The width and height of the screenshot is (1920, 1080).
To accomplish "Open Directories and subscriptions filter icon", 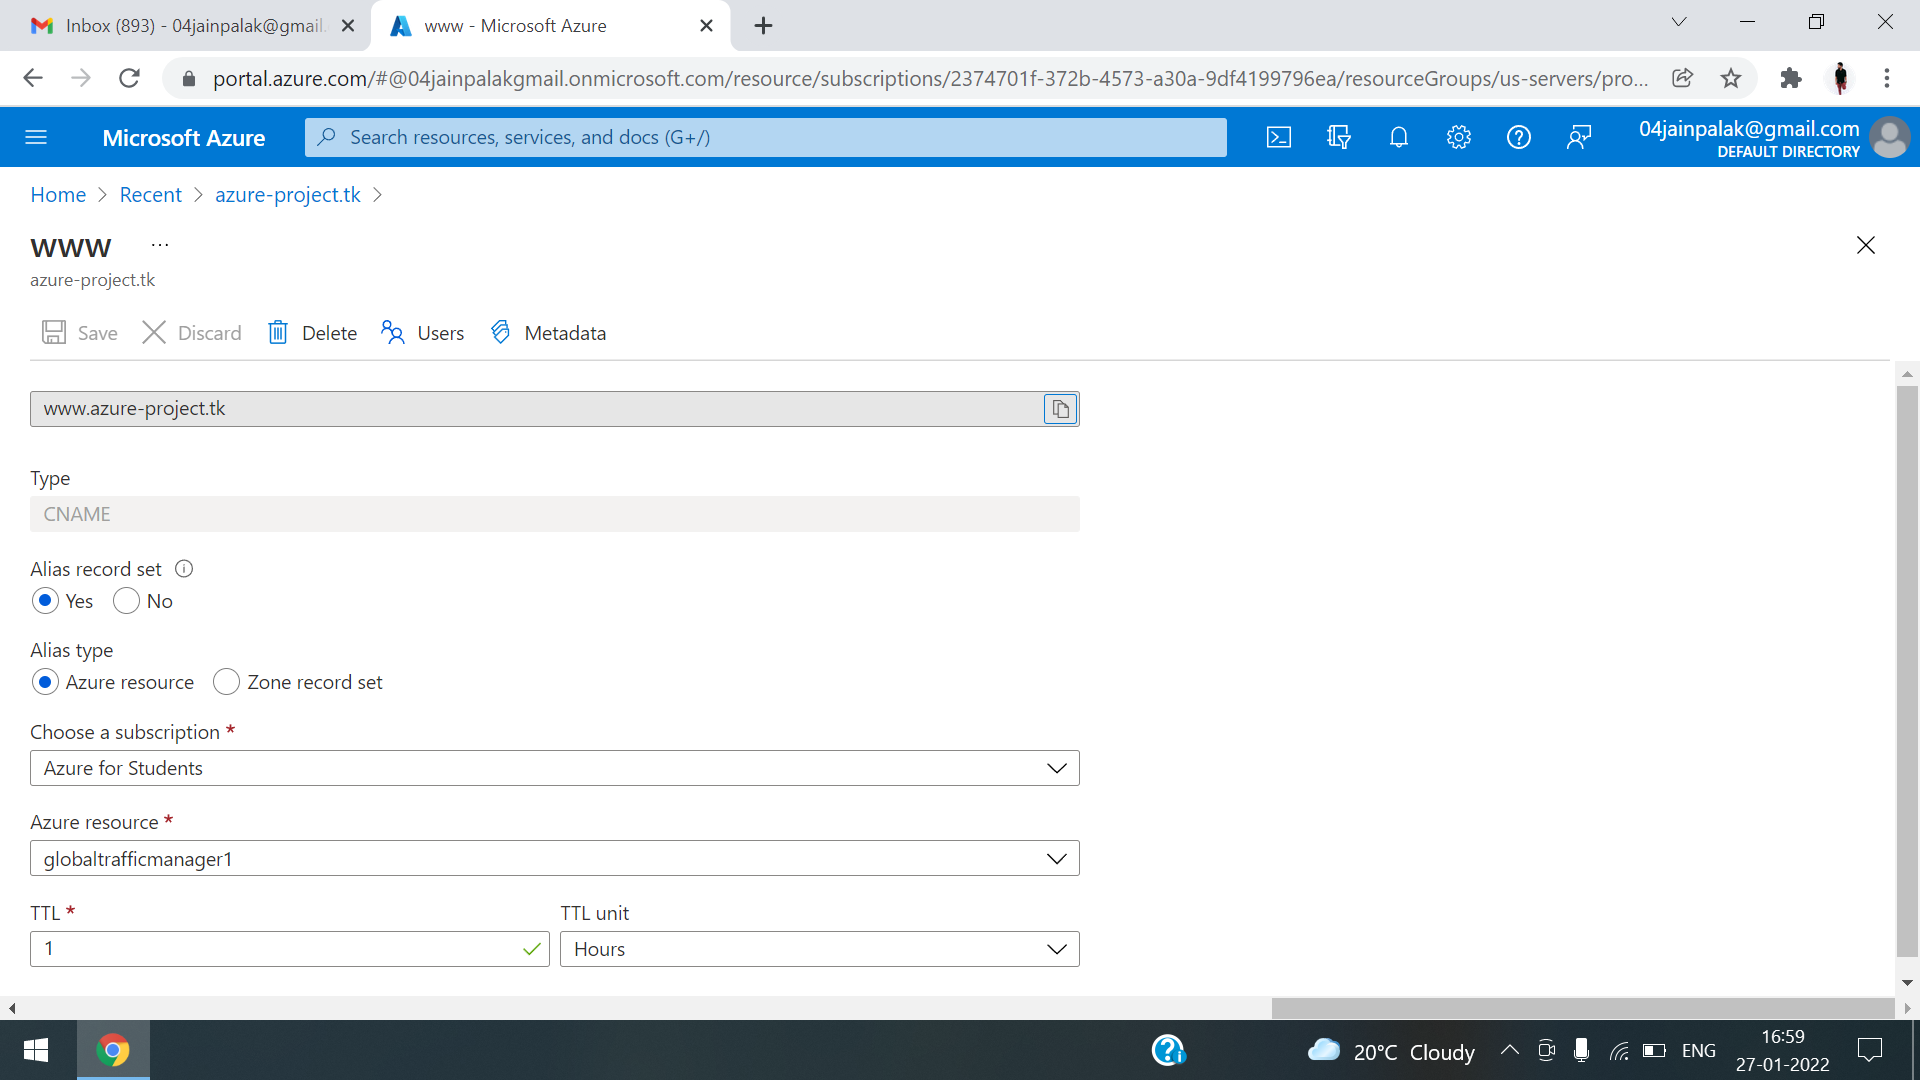I will (1339, 137).
